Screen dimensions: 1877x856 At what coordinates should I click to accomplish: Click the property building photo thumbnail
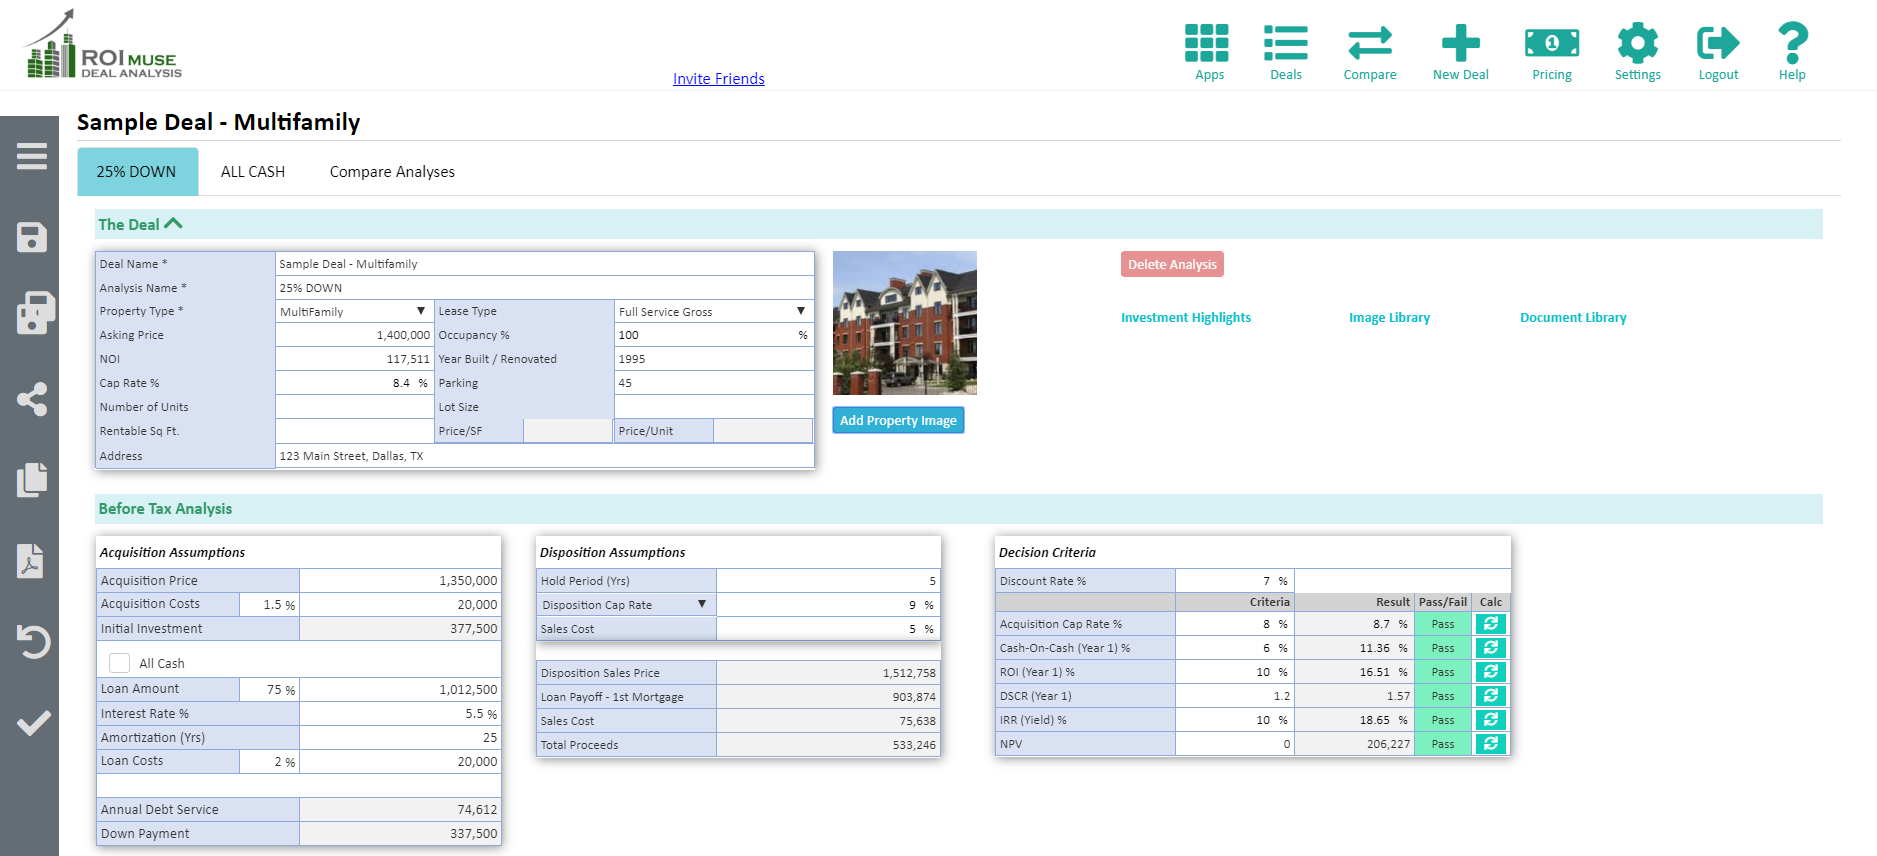905,323
